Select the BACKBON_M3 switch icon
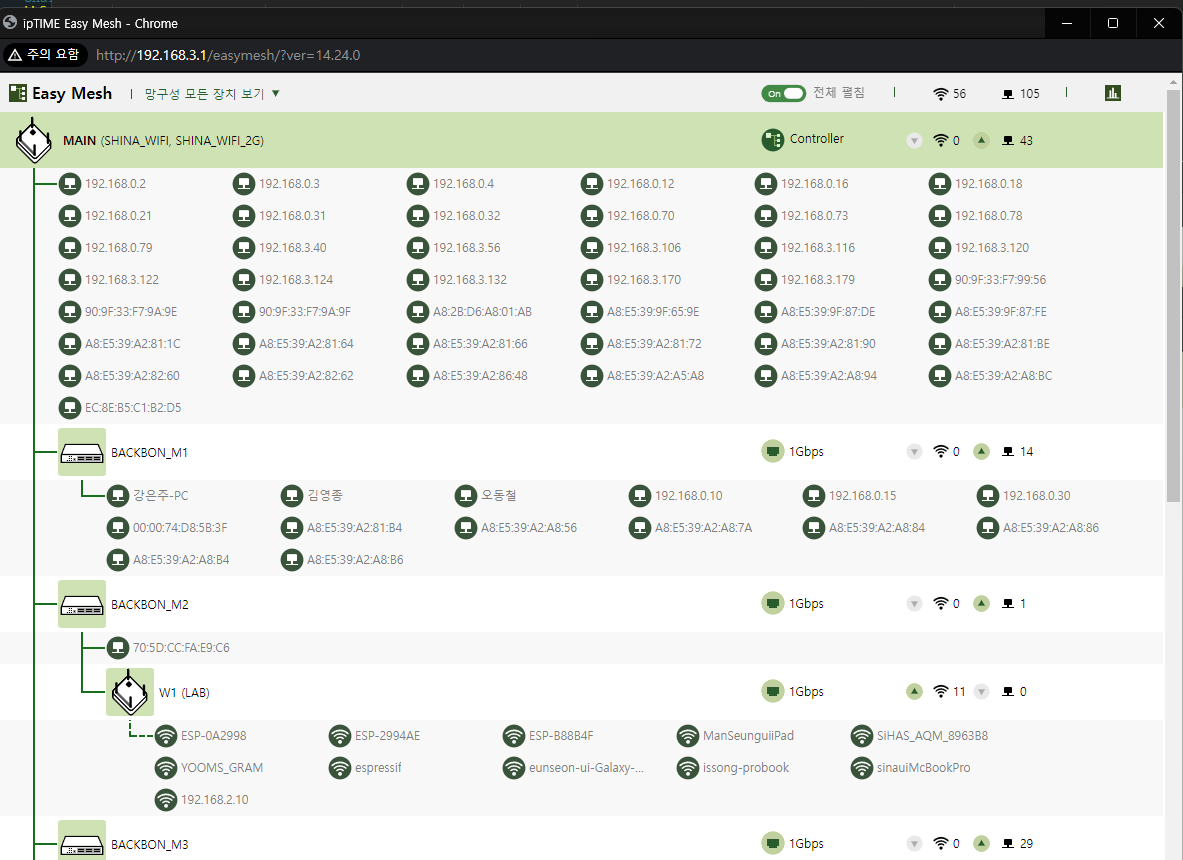 [x=82, y=841]
